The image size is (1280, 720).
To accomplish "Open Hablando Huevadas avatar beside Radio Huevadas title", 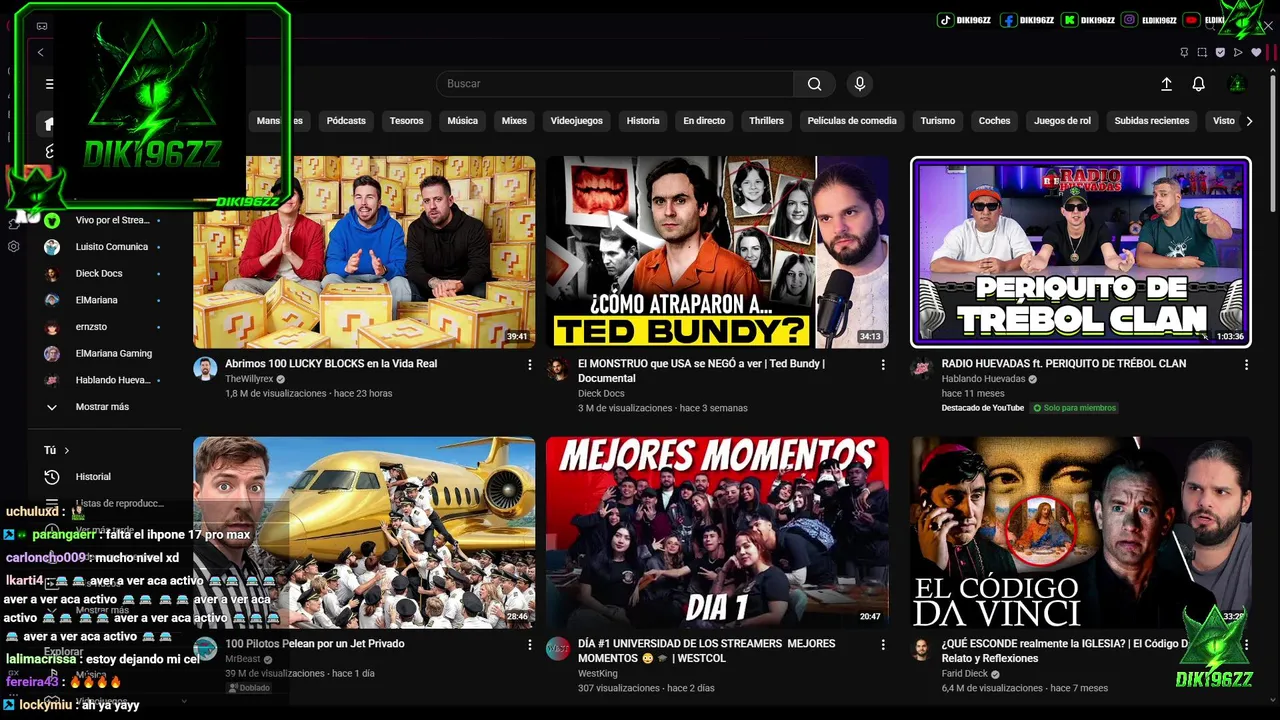I will (921, 368).
